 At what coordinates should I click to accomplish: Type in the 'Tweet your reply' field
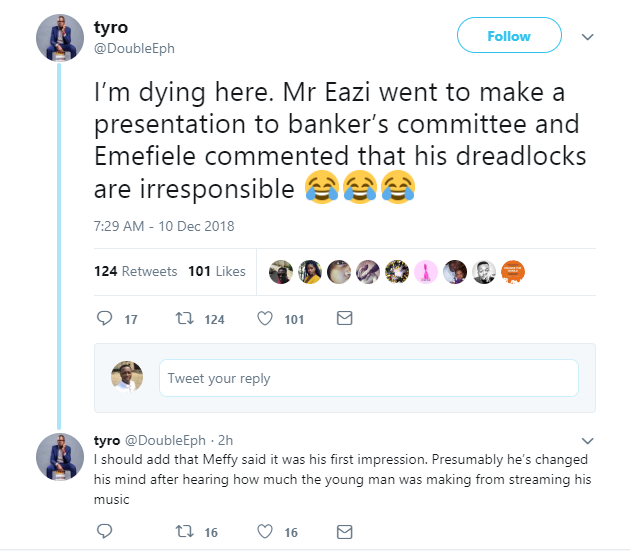368,378
